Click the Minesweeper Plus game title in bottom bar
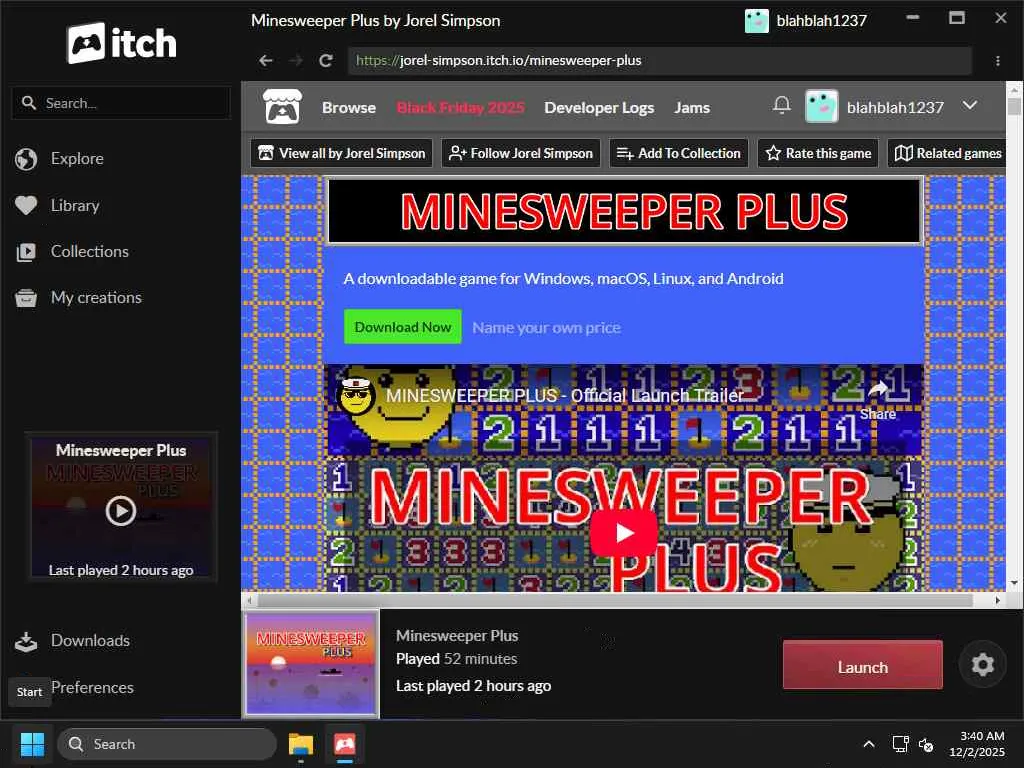The width and height of the screenshot is (1024, 768). (456, 635)
